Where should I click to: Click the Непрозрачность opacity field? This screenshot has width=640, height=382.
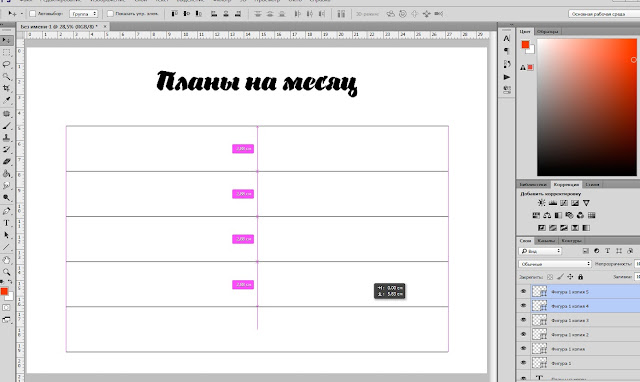637,264
